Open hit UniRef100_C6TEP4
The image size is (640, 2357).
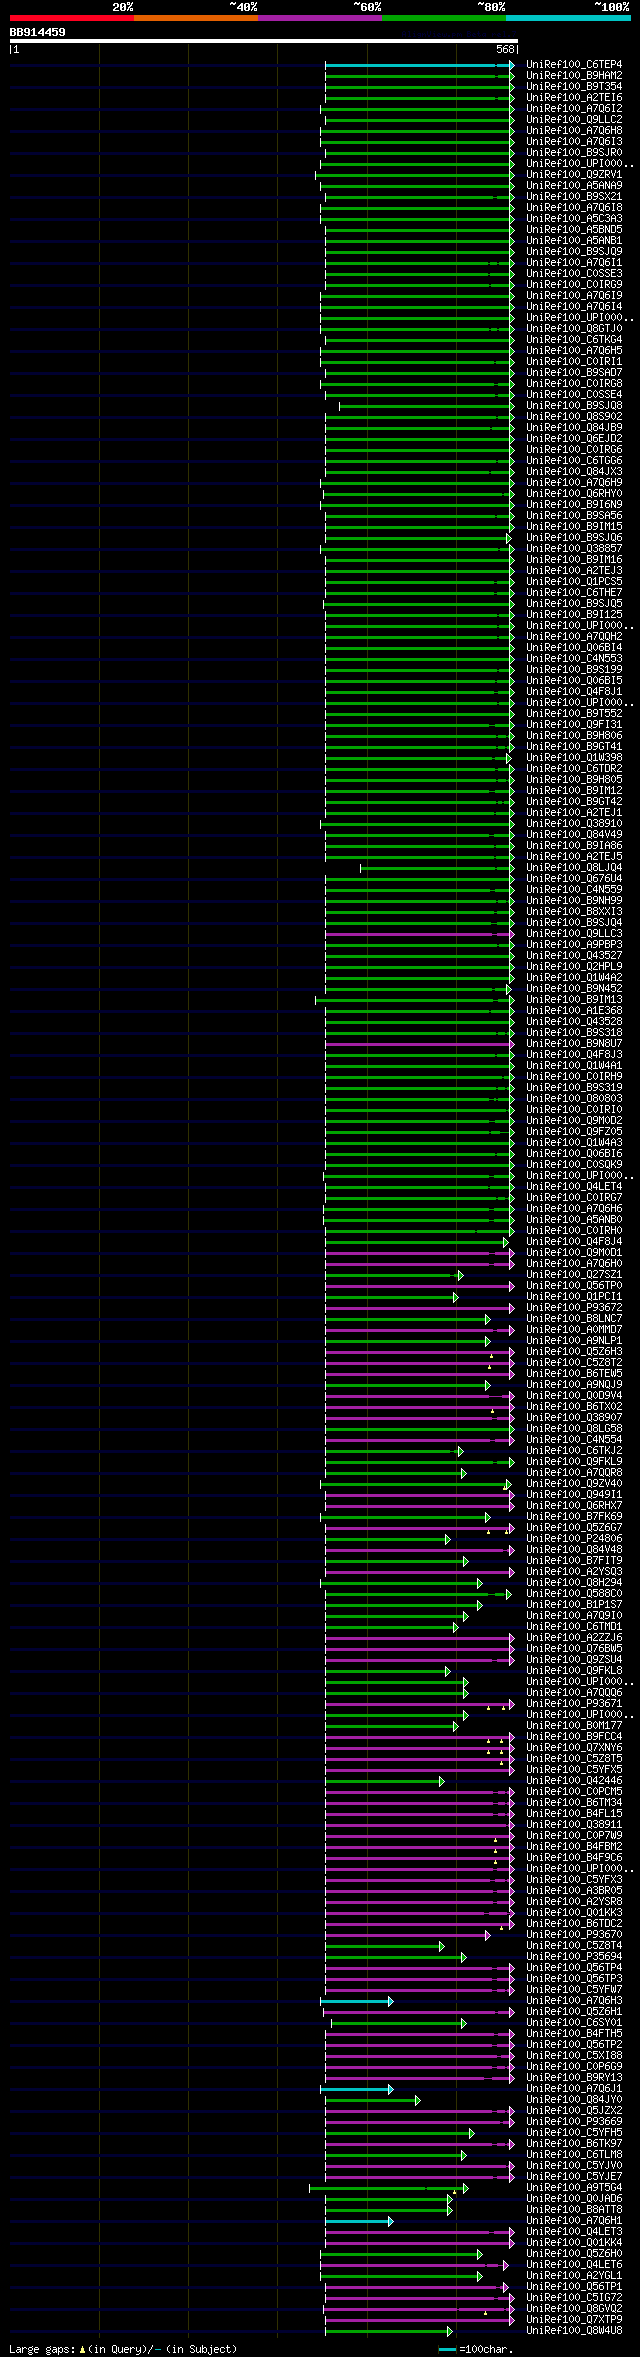(574, 65)
